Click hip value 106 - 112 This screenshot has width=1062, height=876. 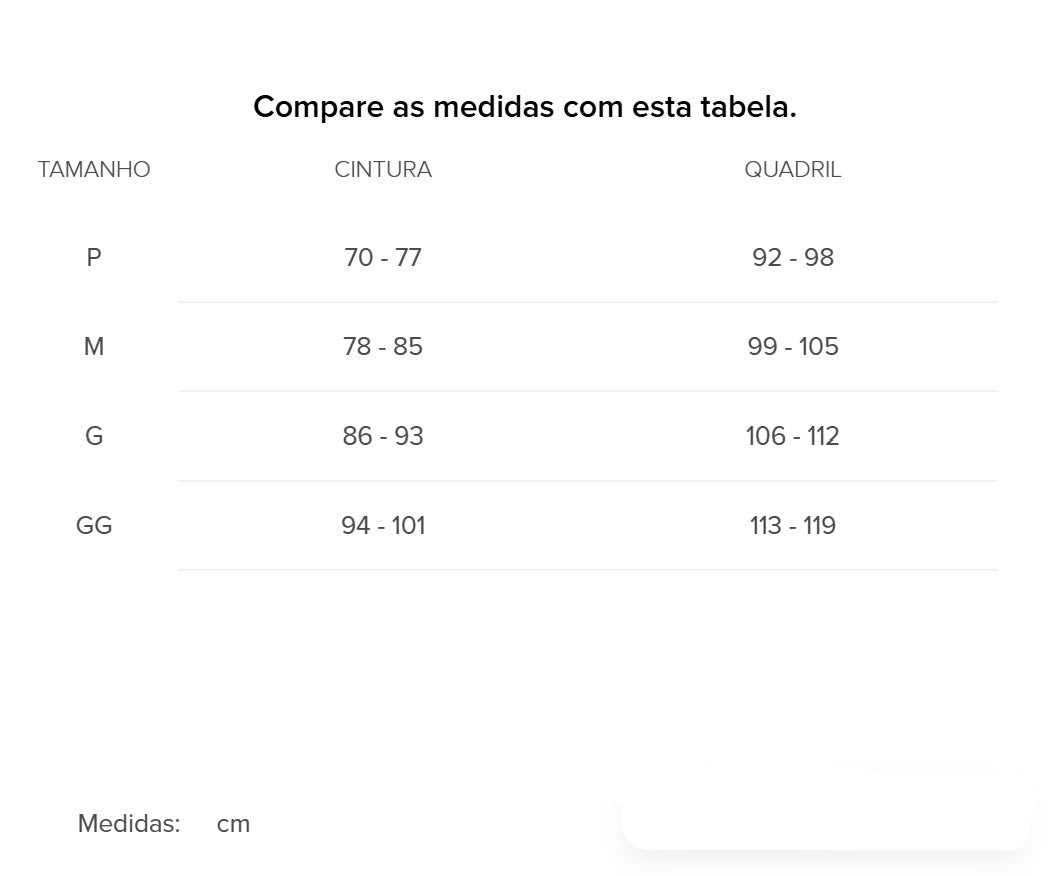click(x=792, y=436)
